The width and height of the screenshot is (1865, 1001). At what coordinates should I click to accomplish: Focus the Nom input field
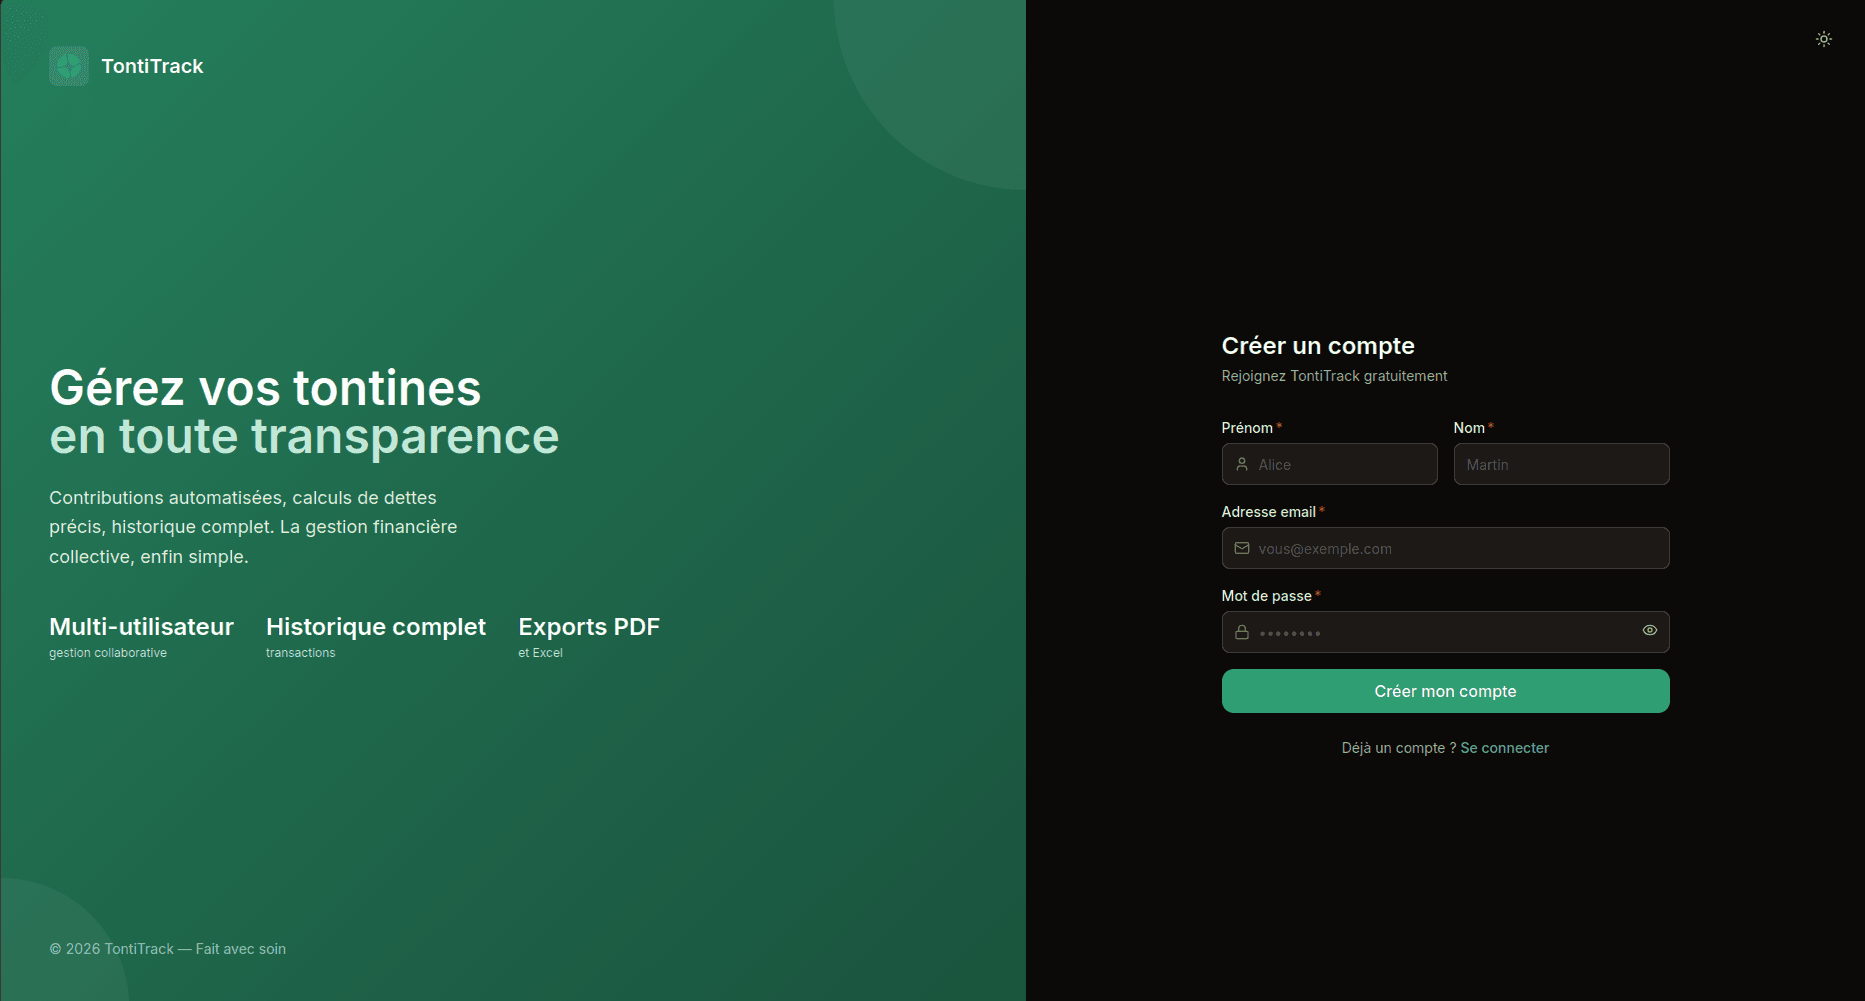1562,464
